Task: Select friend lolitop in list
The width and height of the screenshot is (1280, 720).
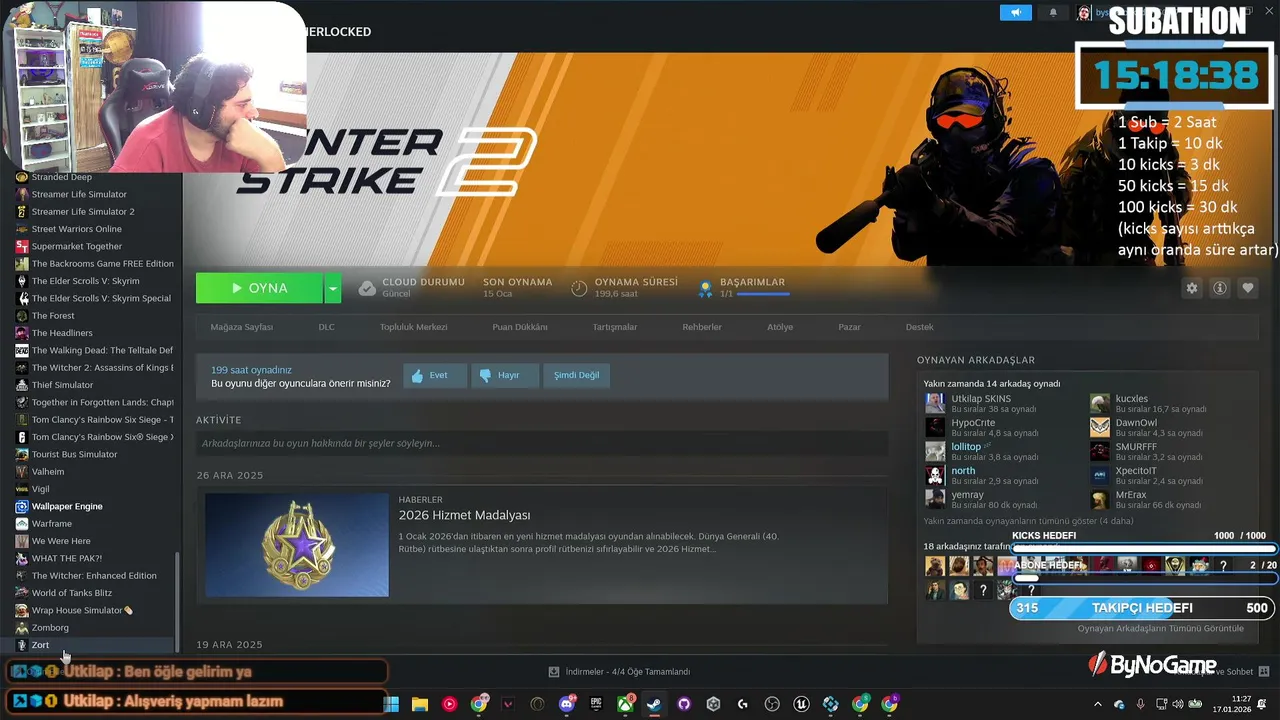Action: click(966, 447)
